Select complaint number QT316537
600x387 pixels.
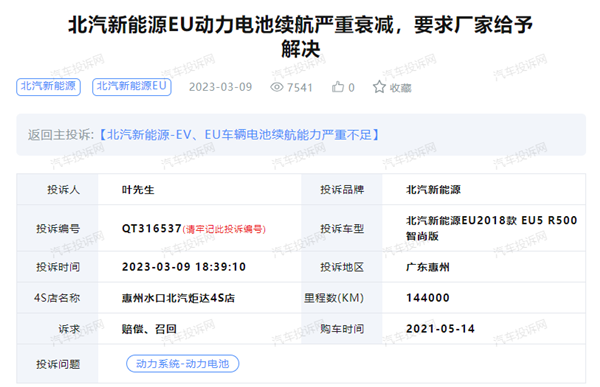click(x=152, y=229)
